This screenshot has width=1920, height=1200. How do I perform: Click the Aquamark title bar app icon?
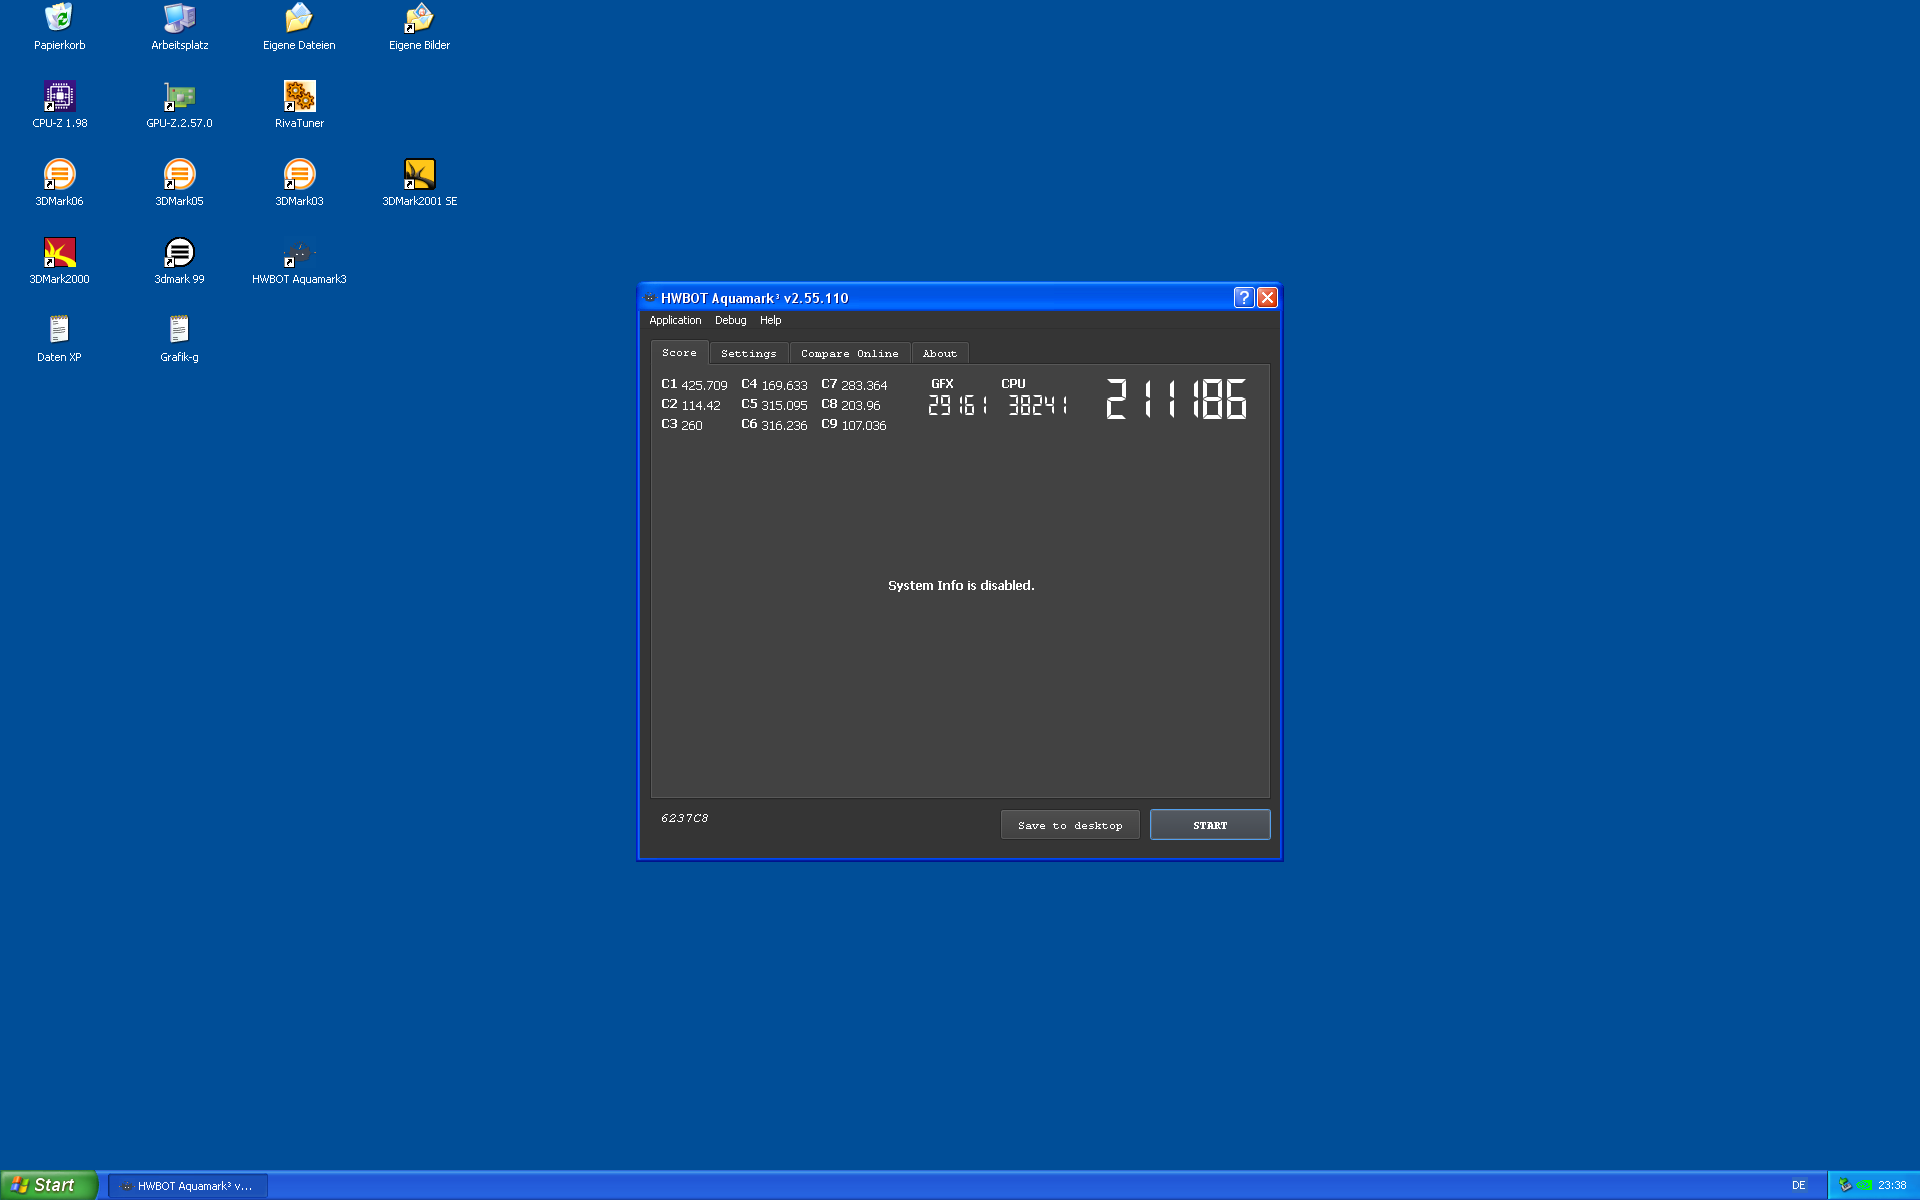(650, 298)
